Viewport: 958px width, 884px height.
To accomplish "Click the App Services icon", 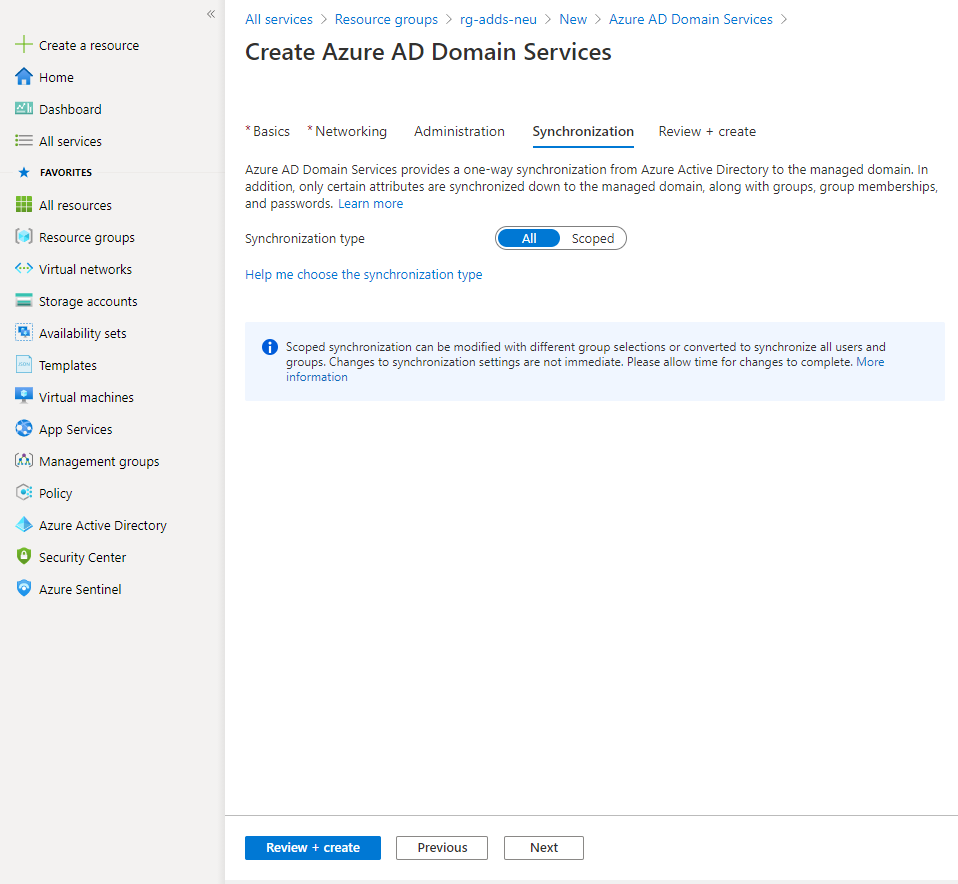I will [22, 428].
